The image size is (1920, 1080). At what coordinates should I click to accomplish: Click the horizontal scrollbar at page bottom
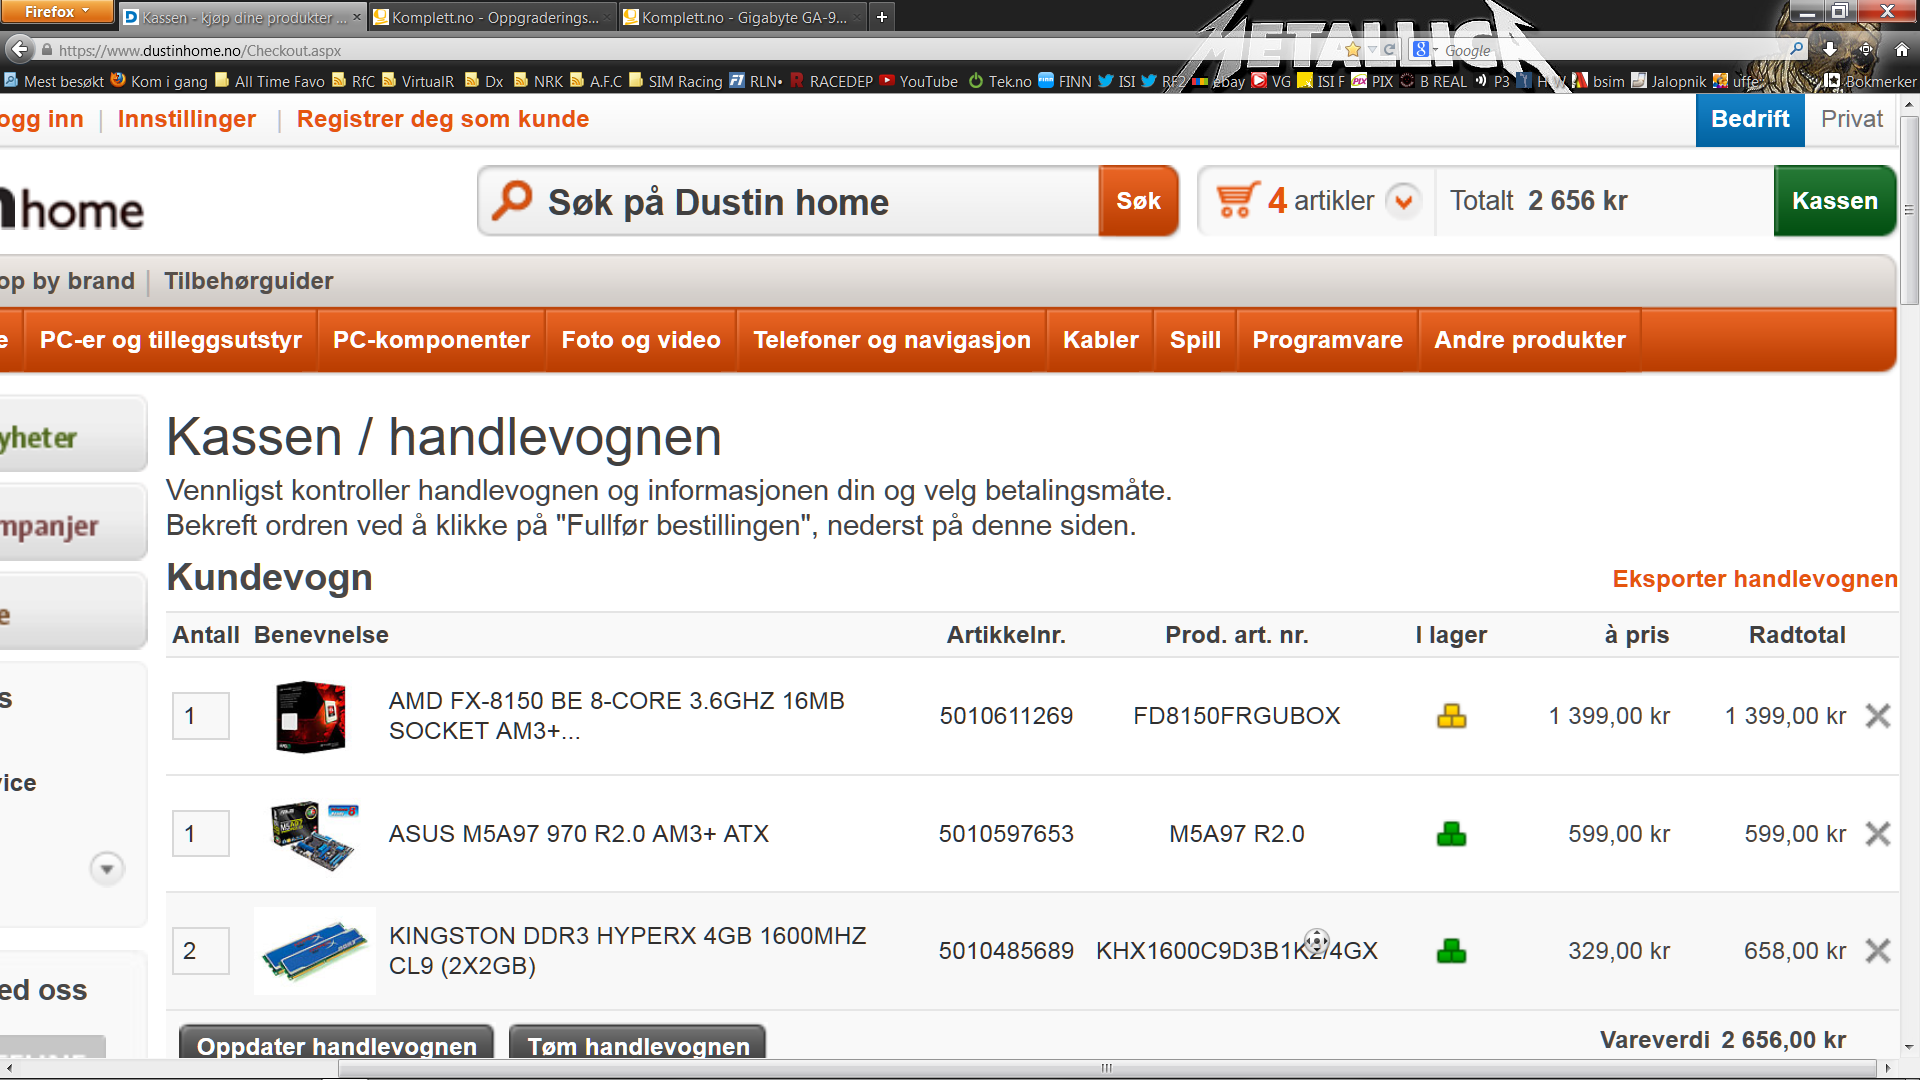coord(1107,1068)
